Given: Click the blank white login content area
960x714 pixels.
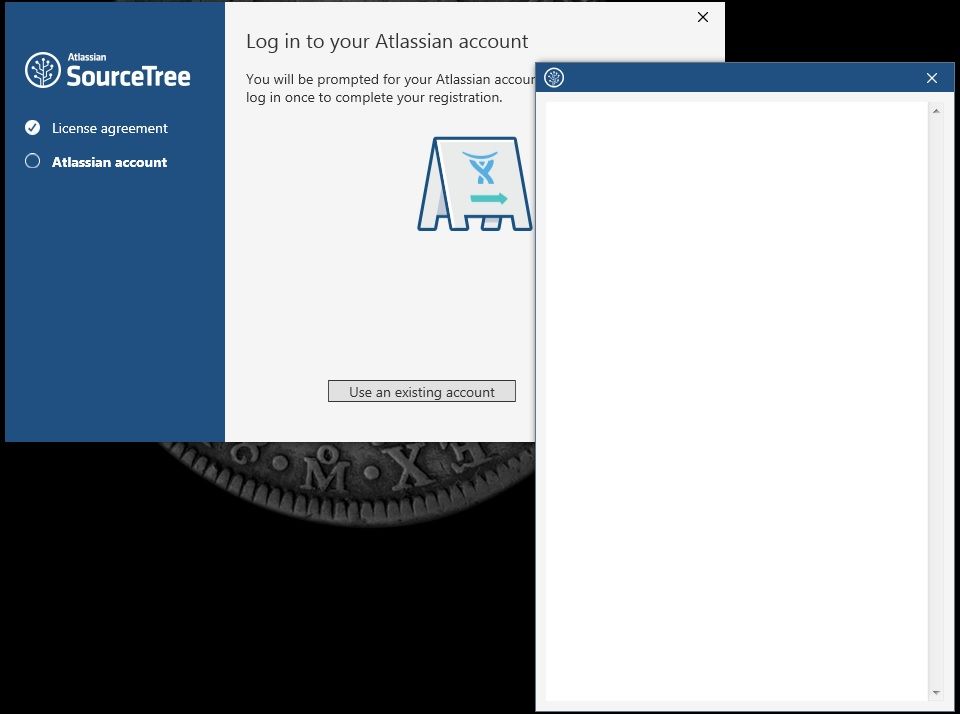Looking at the screenshot, I should pos(730,400).
